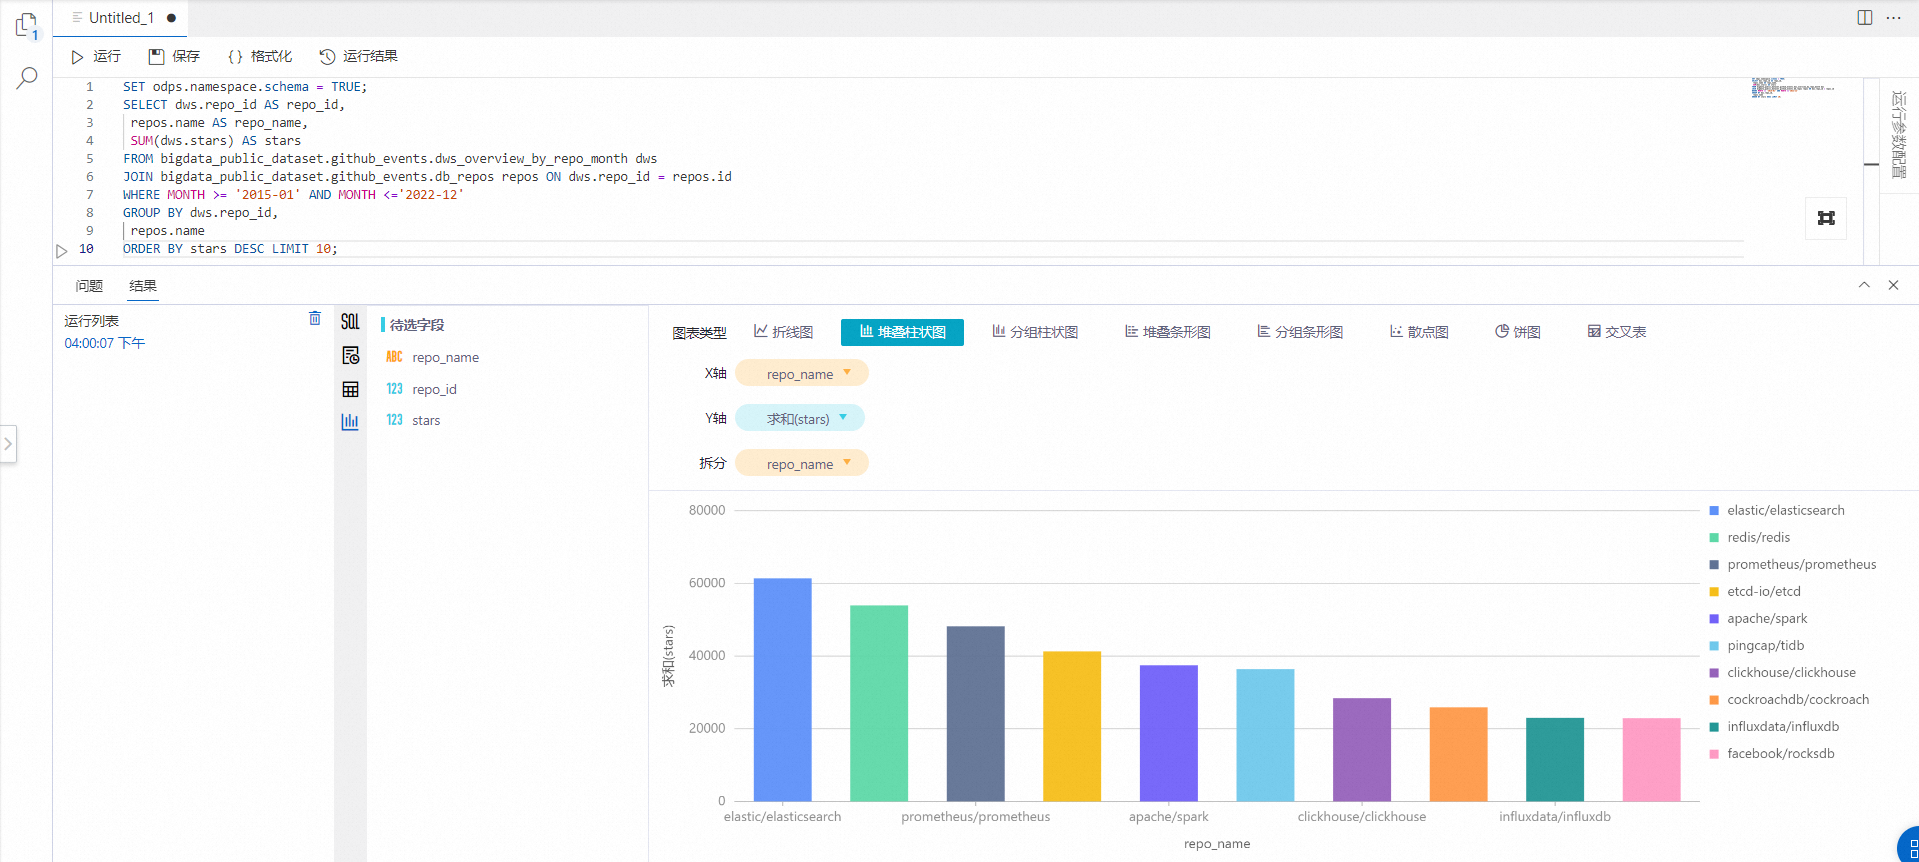The image size is (1919, 862).
Task: Run the SQL query
Action: pos(96,56)
